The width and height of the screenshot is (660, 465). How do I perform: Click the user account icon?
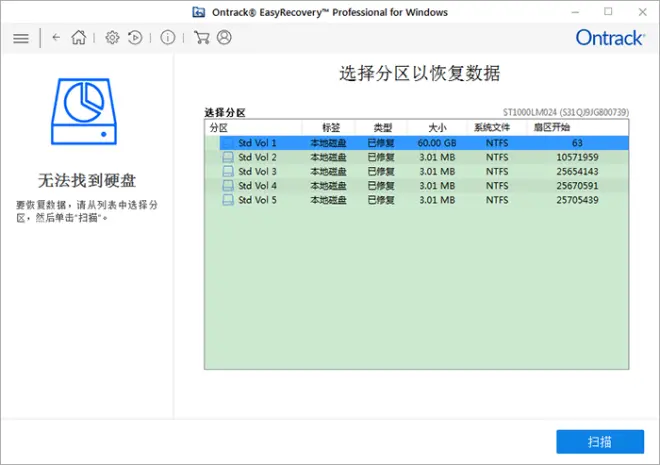tap(224, 37)
